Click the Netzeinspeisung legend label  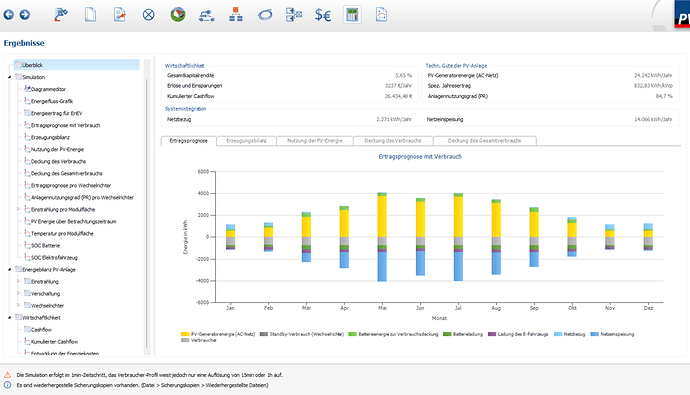617,334
